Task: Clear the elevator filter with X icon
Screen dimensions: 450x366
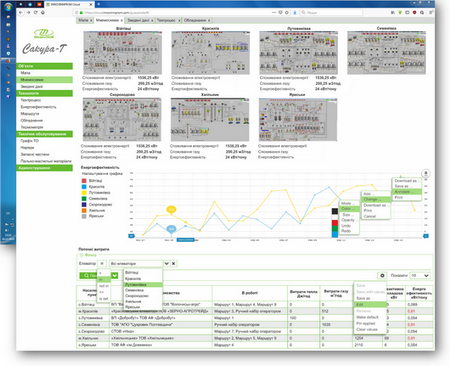Action: tap(173, 263)
